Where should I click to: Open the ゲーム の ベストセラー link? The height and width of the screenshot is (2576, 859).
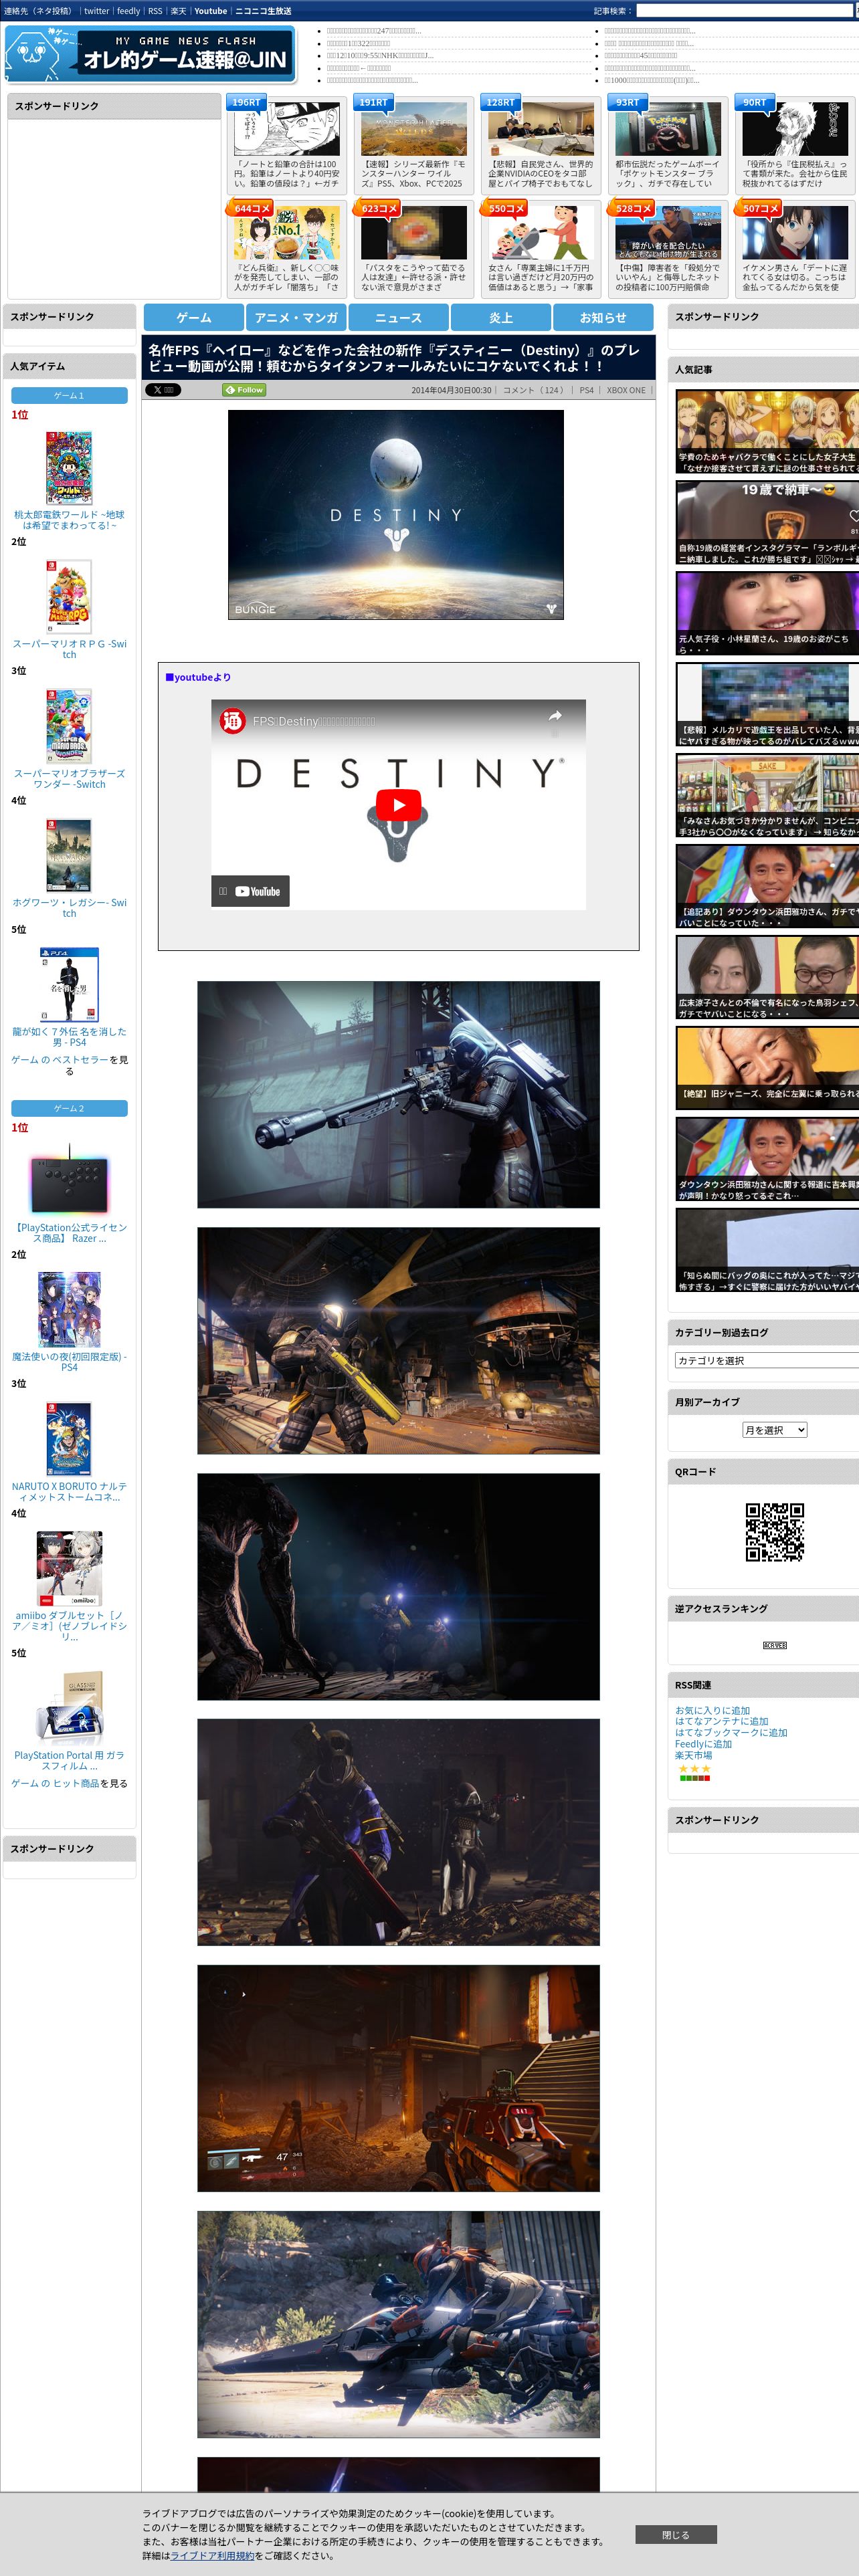59,1059
